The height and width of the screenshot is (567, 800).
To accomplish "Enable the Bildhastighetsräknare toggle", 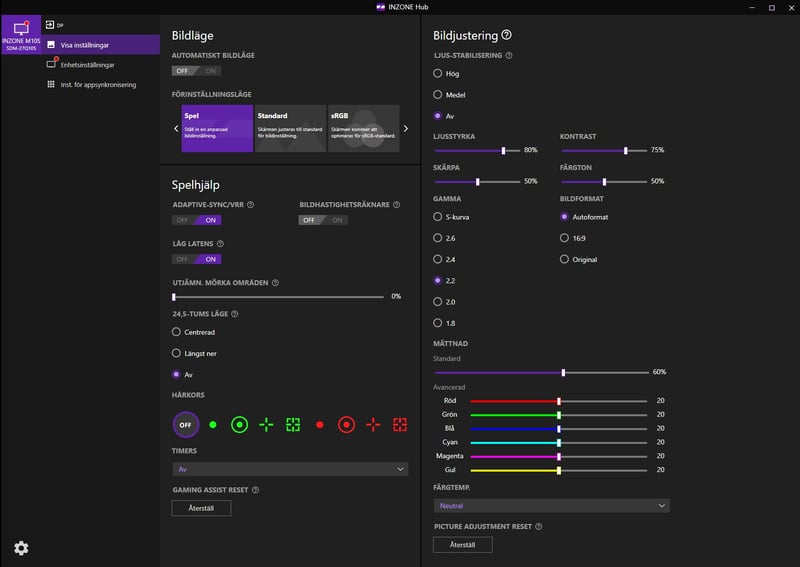I will [x=323, y=220].
